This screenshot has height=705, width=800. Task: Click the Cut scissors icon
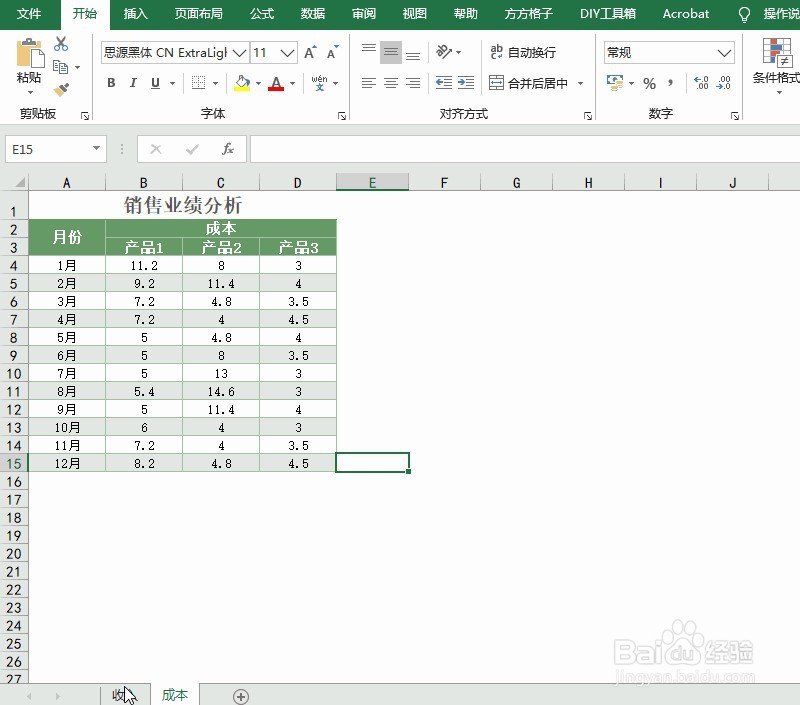pyautogui.click(x=61, y=44)
